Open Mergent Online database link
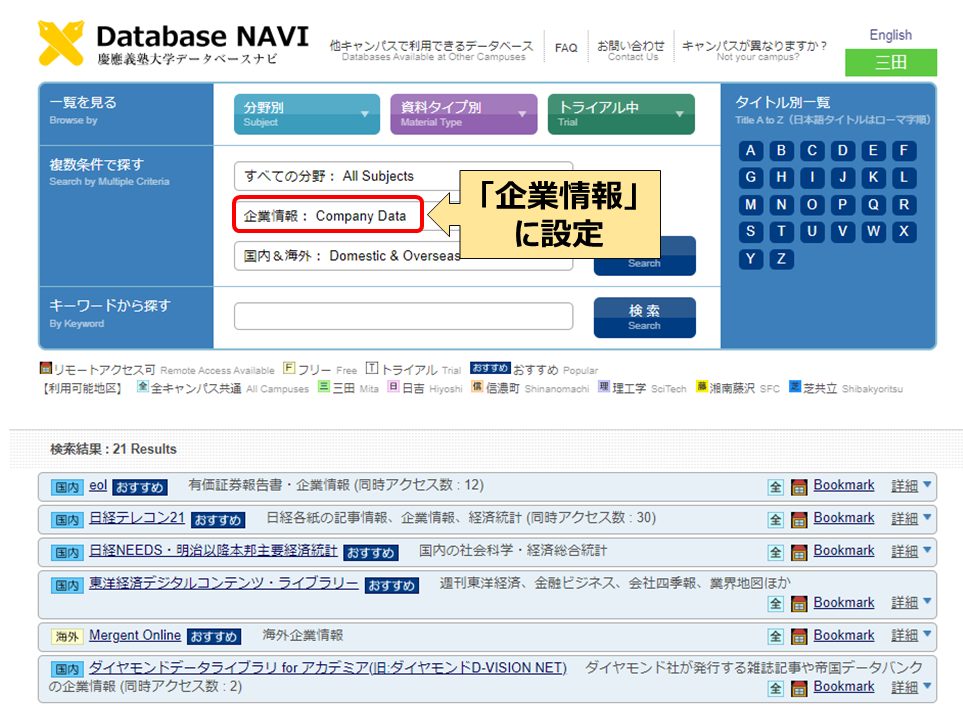 click(x=135, y=635)
